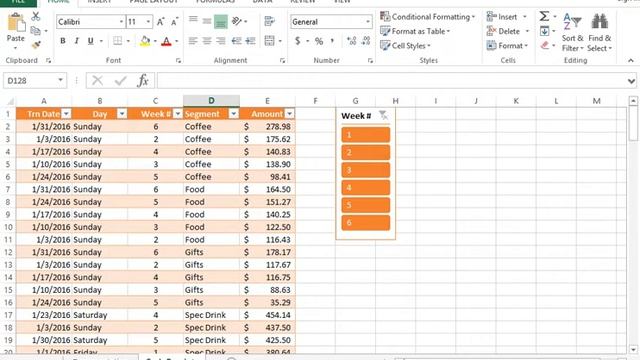This screenshot has width=640, height=360.
Task: Click the Clear eraser icon
Action: pos(544,46)
